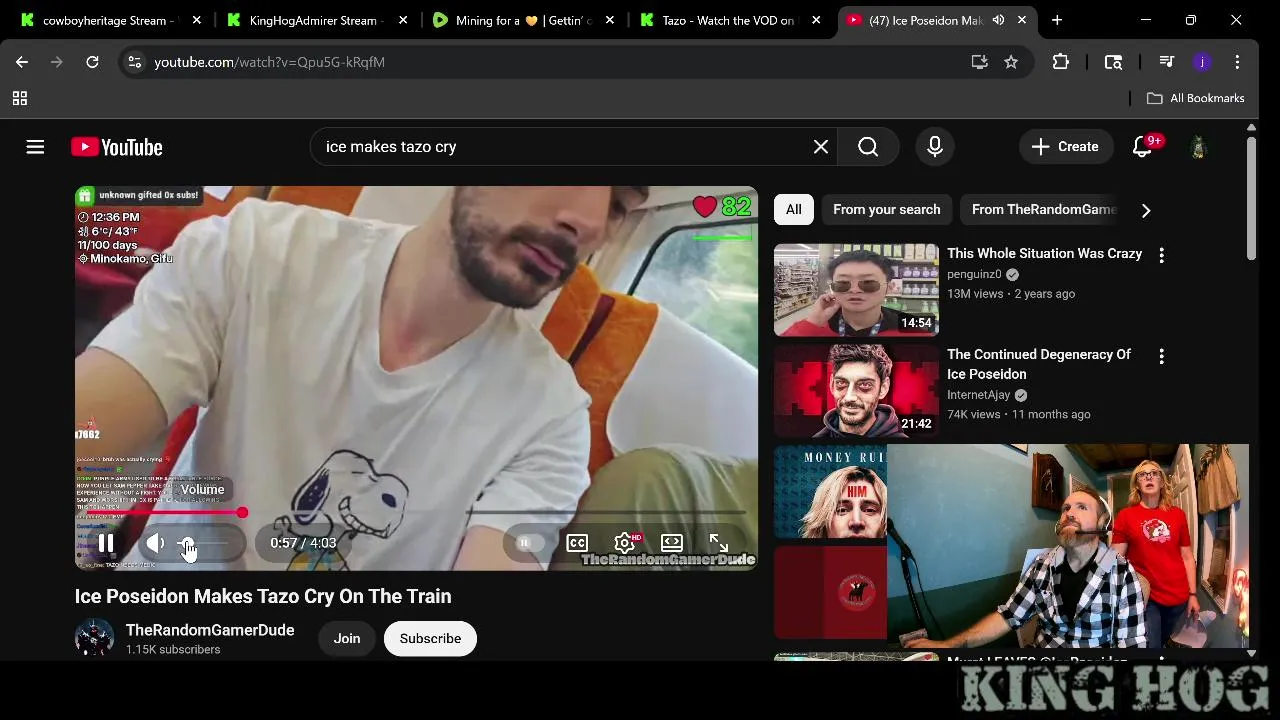Select the All filter chip
This screenshot has height=720, width=1280.
coord(794,210)
